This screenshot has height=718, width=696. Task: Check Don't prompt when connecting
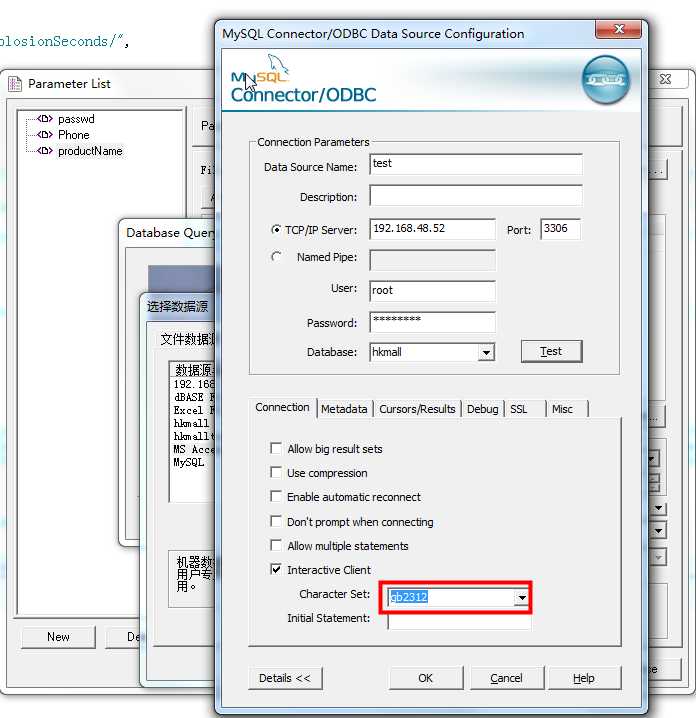(x=276, y=521)
